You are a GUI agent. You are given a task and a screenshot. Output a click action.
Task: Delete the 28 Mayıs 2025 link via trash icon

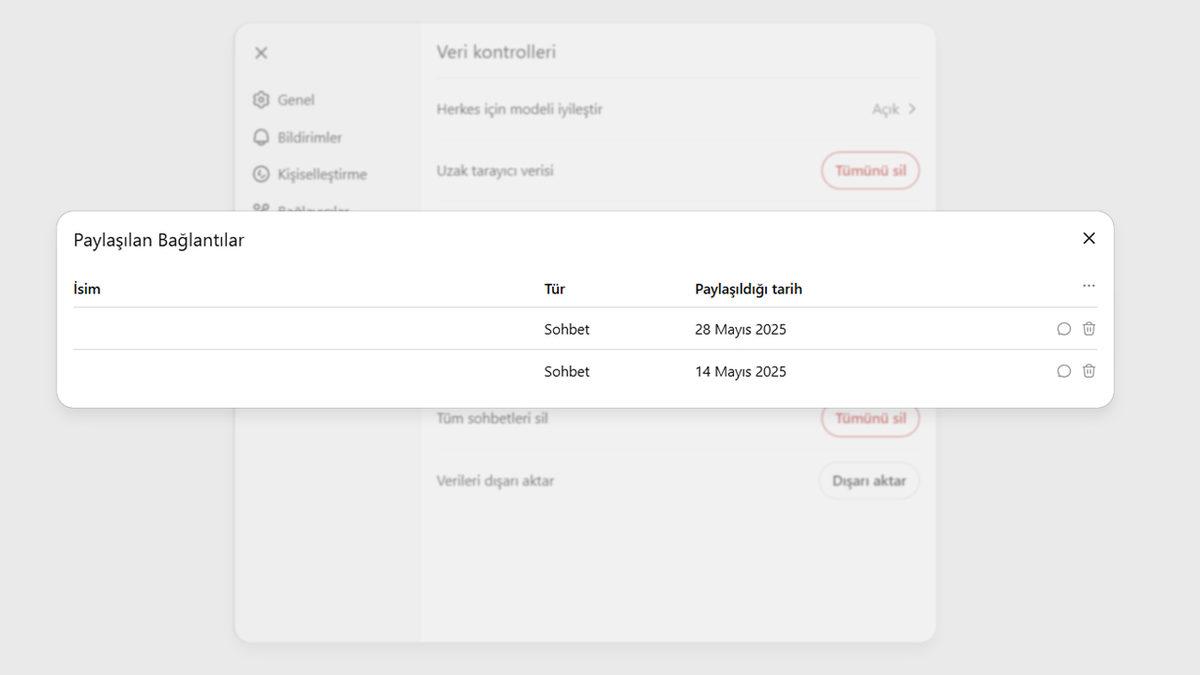tap(1088, 328)
